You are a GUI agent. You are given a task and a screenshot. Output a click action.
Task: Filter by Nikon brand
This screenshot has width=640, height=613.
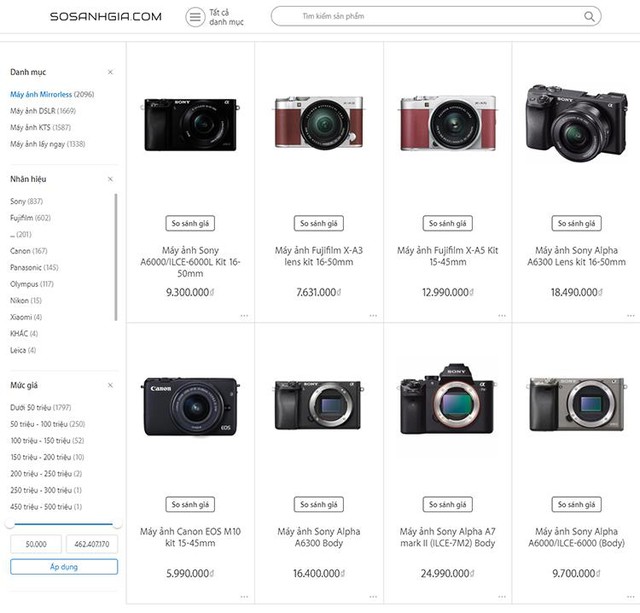(x=26, y=301)
